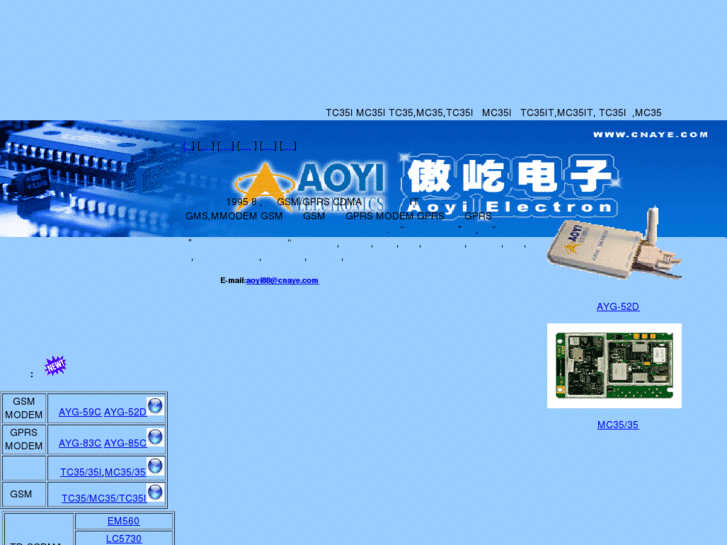Viewport: 727px width, 545px height.
Task: Click the GSM cell in fourth table row
Action: tap(24, 494)
